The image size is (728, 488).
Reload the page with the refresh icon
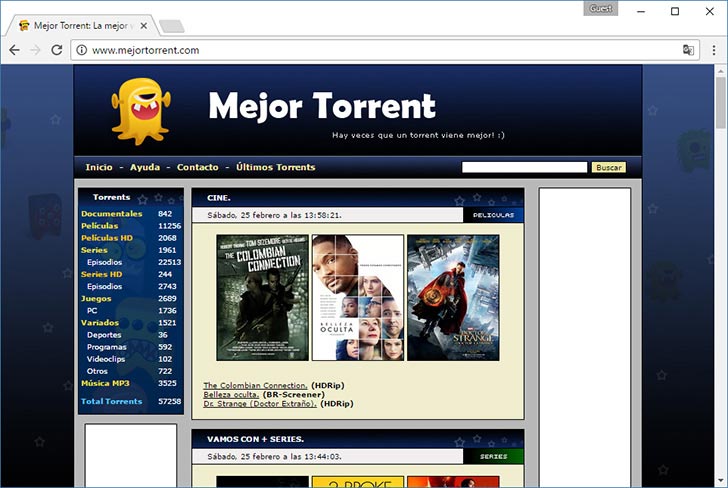57,50
